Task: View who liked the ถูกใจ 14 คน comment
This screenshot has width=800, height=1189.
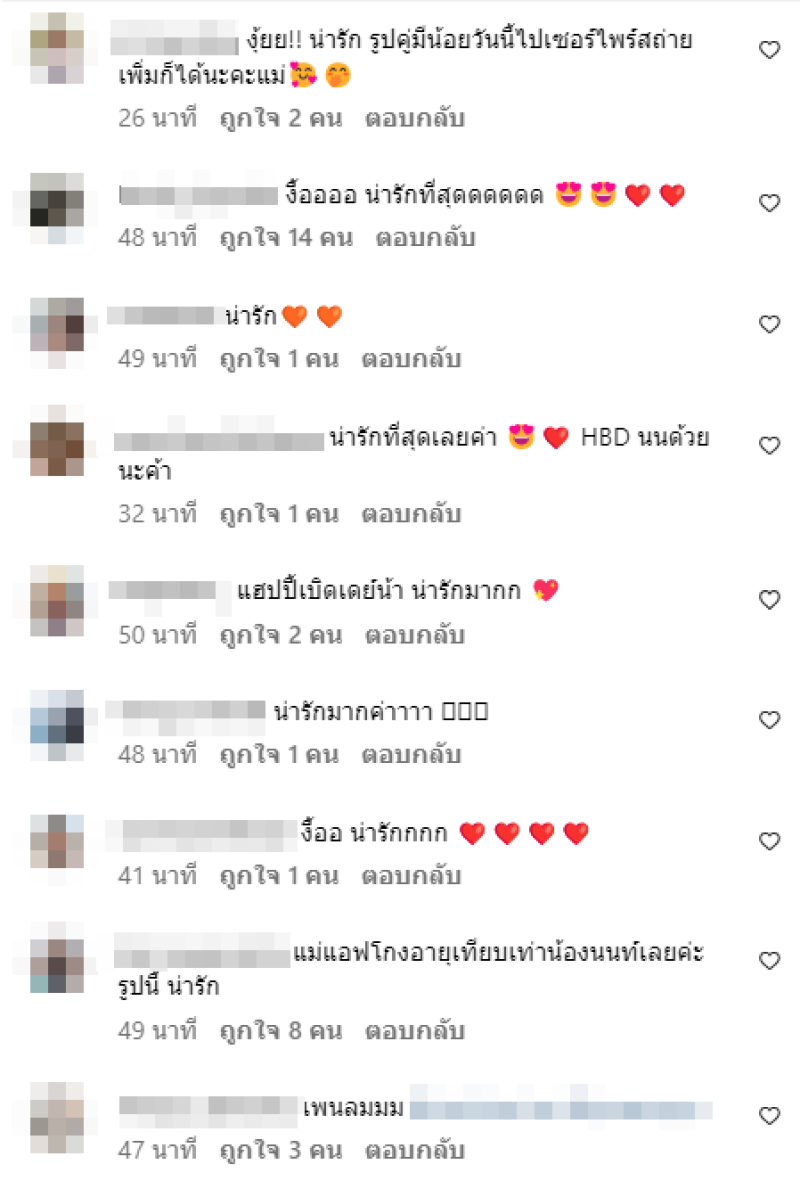Action: click(286, 238)
